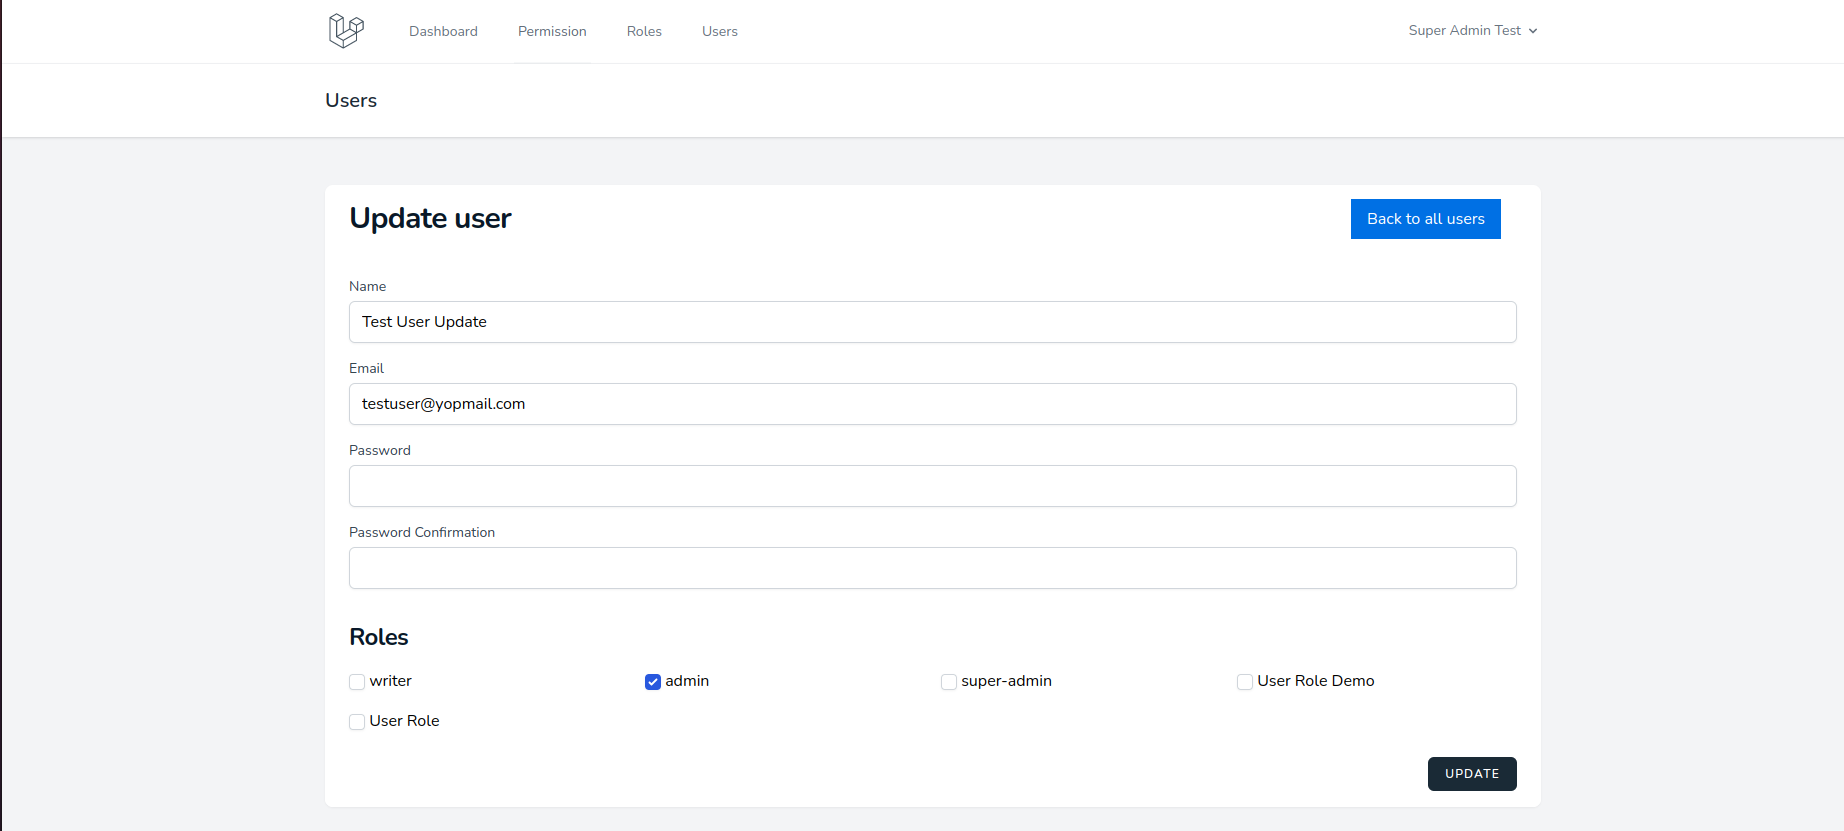Image resolution: width=1844 pixels, height=831 pixels.
Task: Open the Dashboard nav link
Action: pyautogui.click(x=443, y=31)
